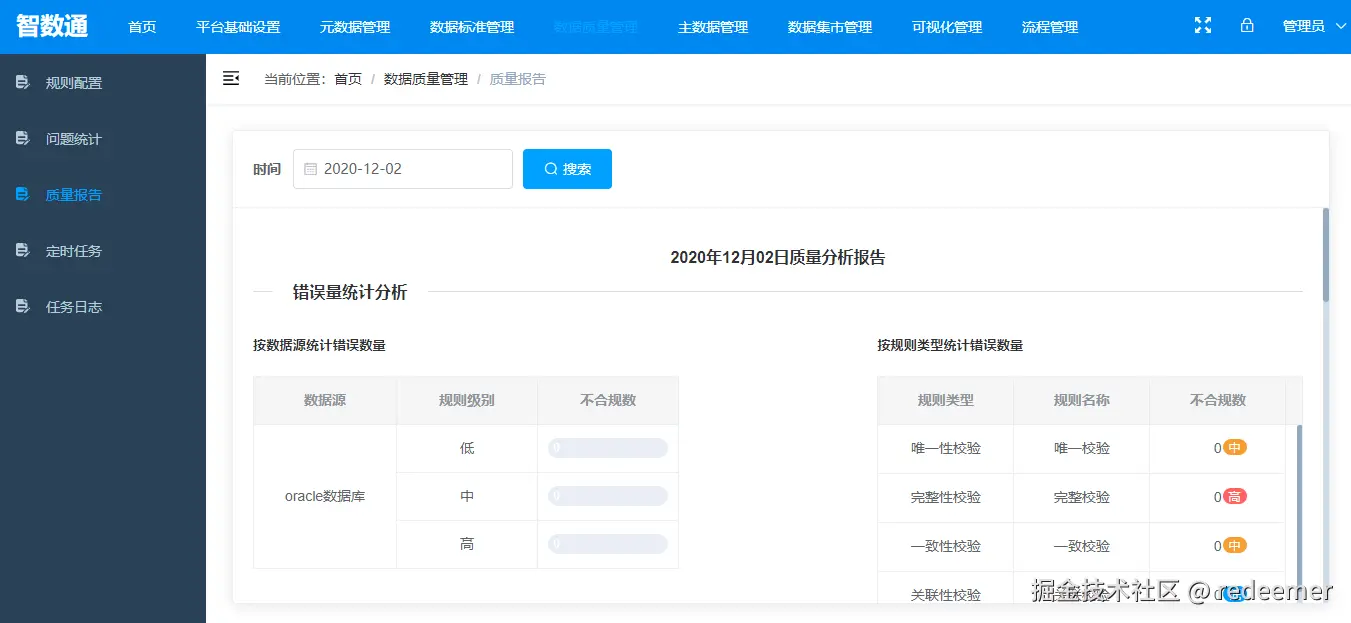Toggle the sidebar collapse hamburger icon
Viewport: 1351px width, 623px height.
(231, 78)
